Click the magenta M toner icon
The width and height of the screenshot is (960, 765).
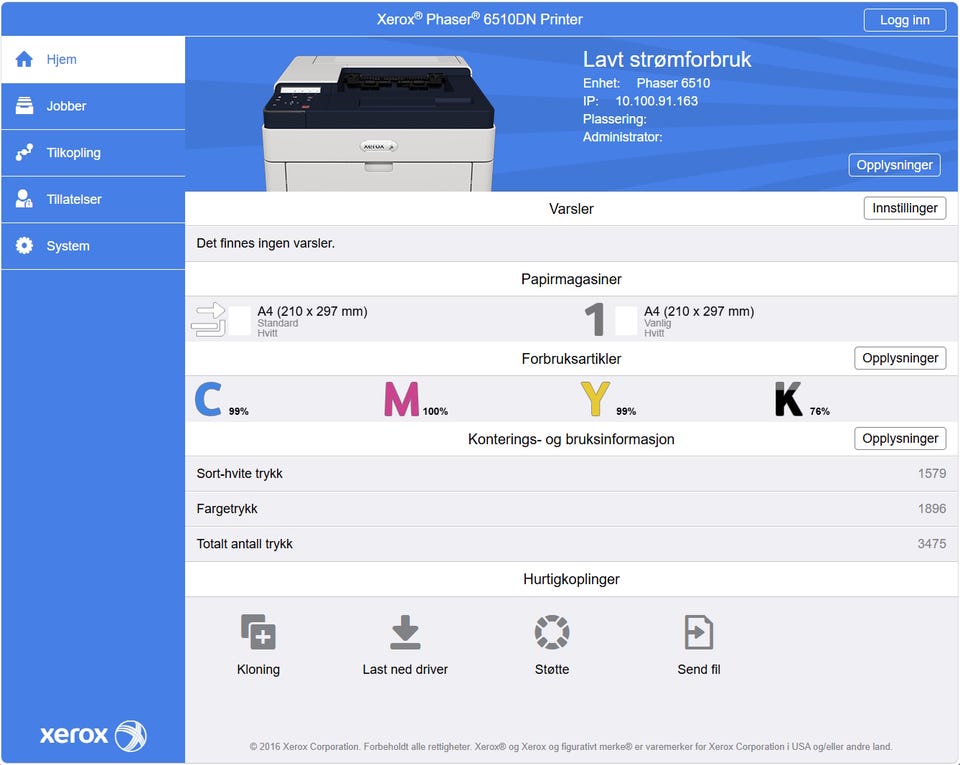pos(402,399)
